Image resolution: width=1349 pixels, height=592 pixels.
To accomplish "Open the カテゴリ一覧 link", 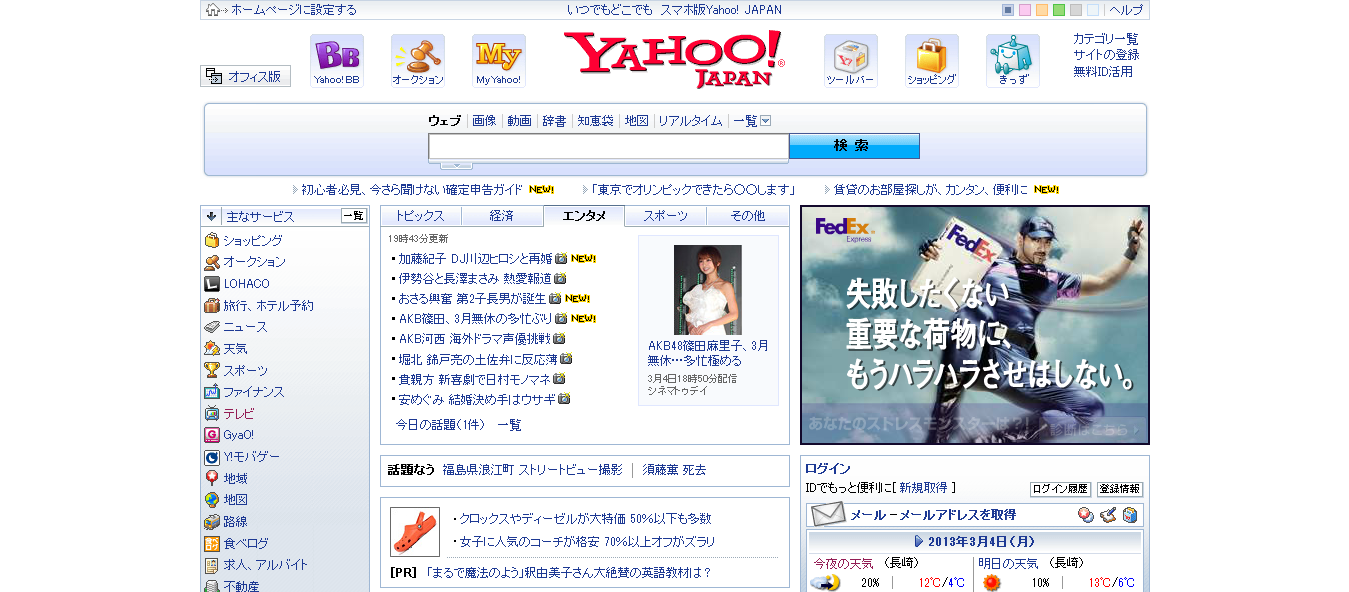I will [1106, 39].
